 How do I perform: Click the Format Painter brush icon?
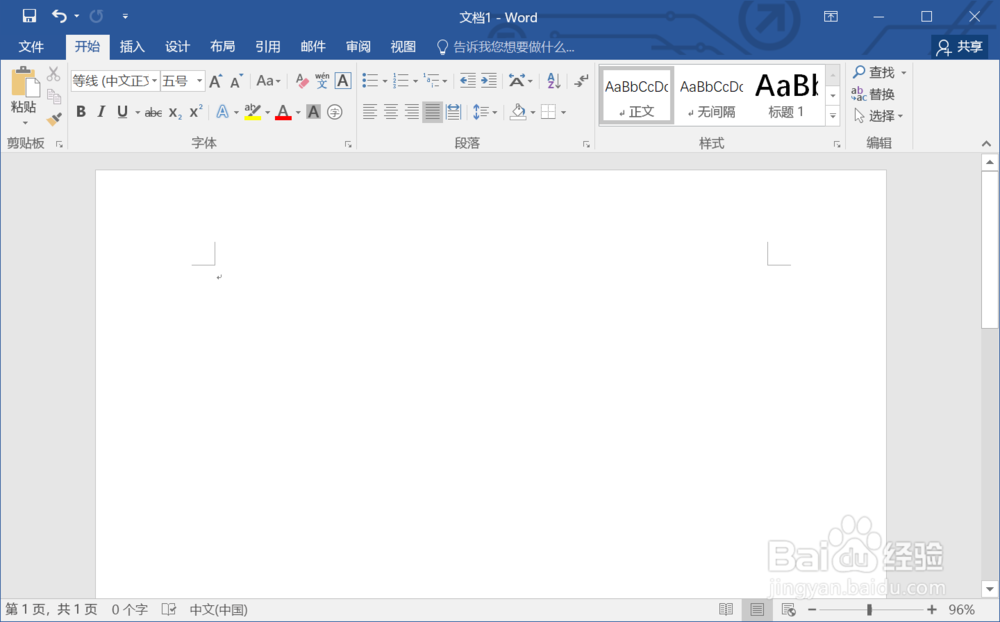pos(54,119)
